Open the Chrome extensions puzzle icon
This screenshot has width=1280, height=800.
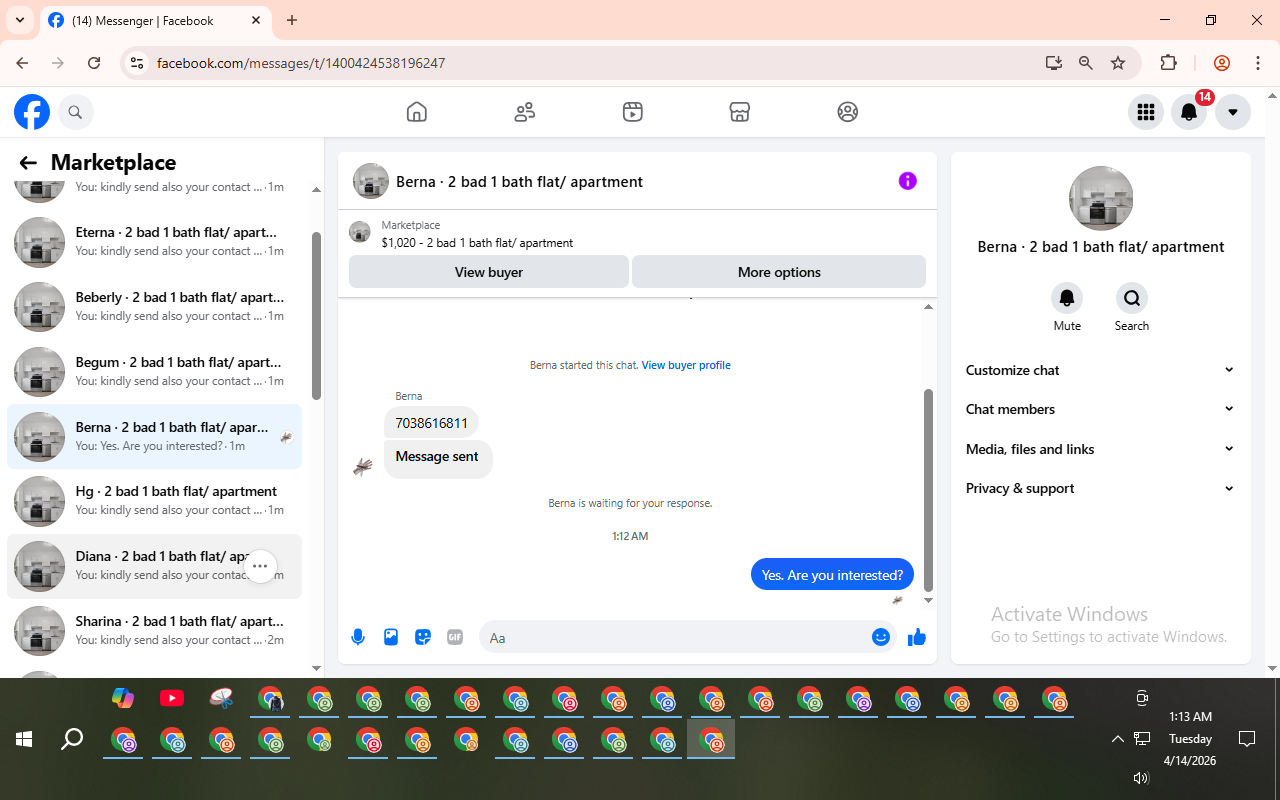(1168, 63)
